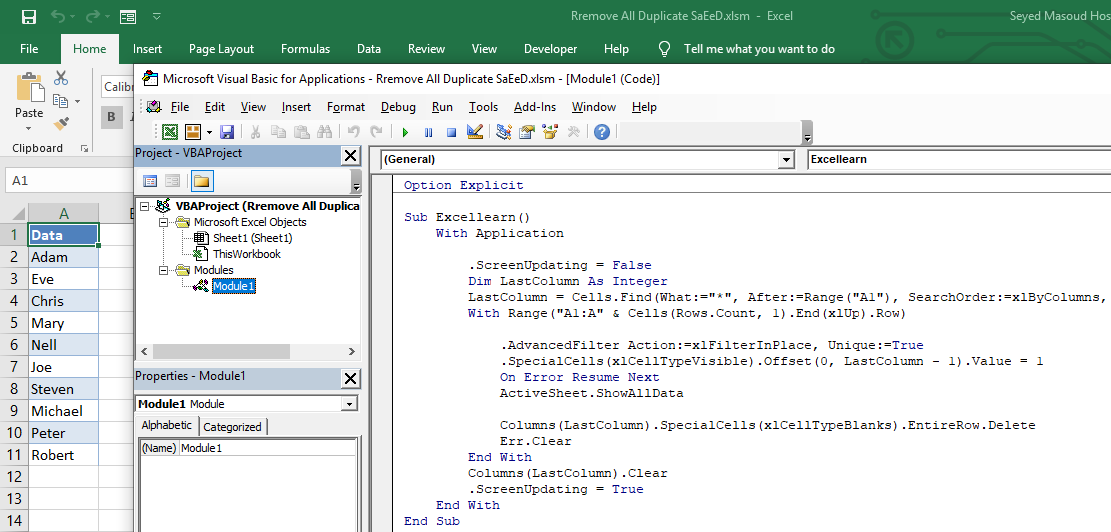This screenshot has width=1111, height=532.
Task: Click the Cut scissors icon in Excel ribbon
Action: click(61, 78)
